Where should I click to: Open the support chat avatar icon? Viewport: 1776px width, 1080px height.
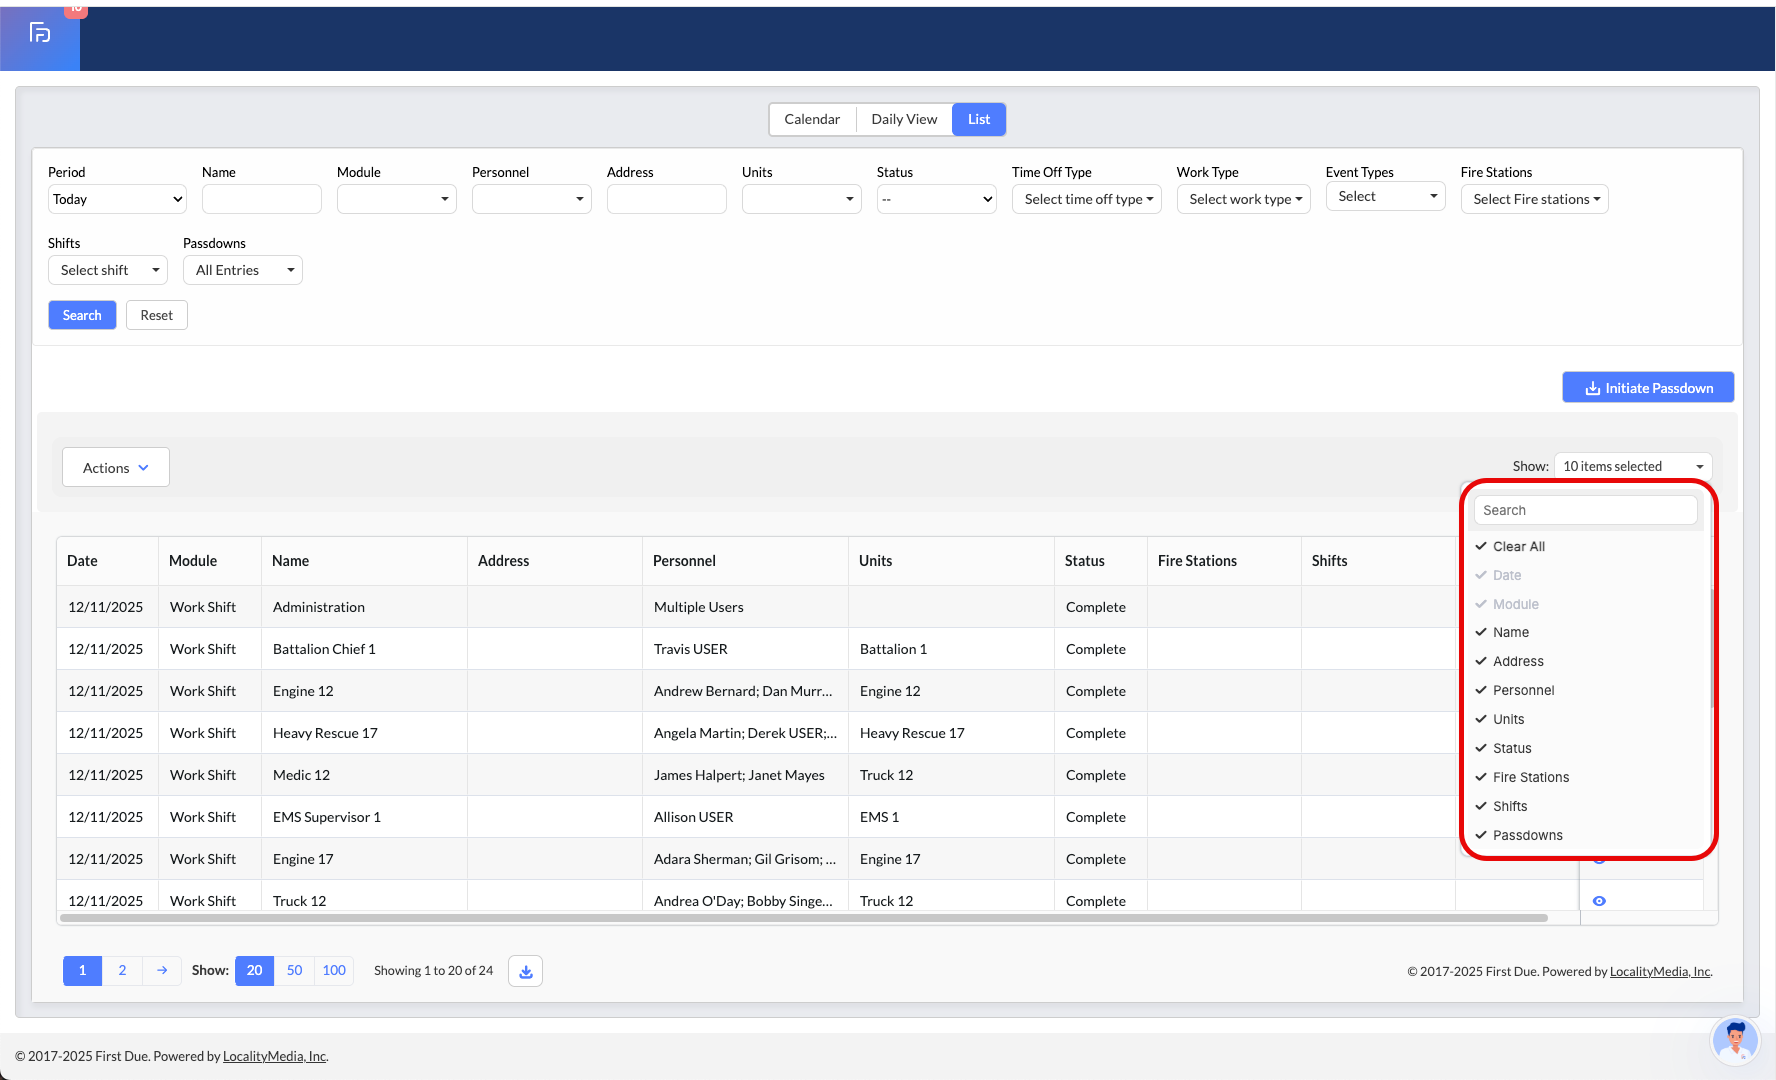point(1735,1041)
